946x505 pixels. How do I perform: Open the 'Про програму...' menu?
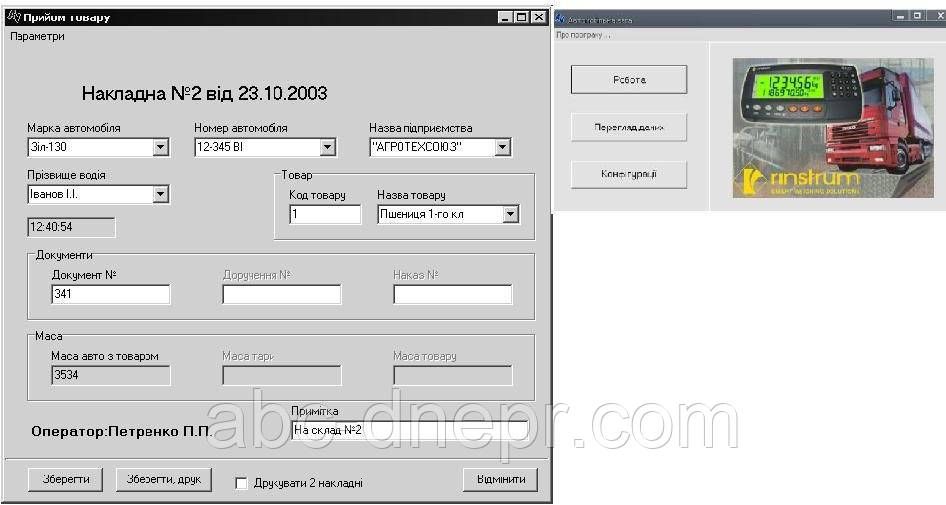point(583,35)
